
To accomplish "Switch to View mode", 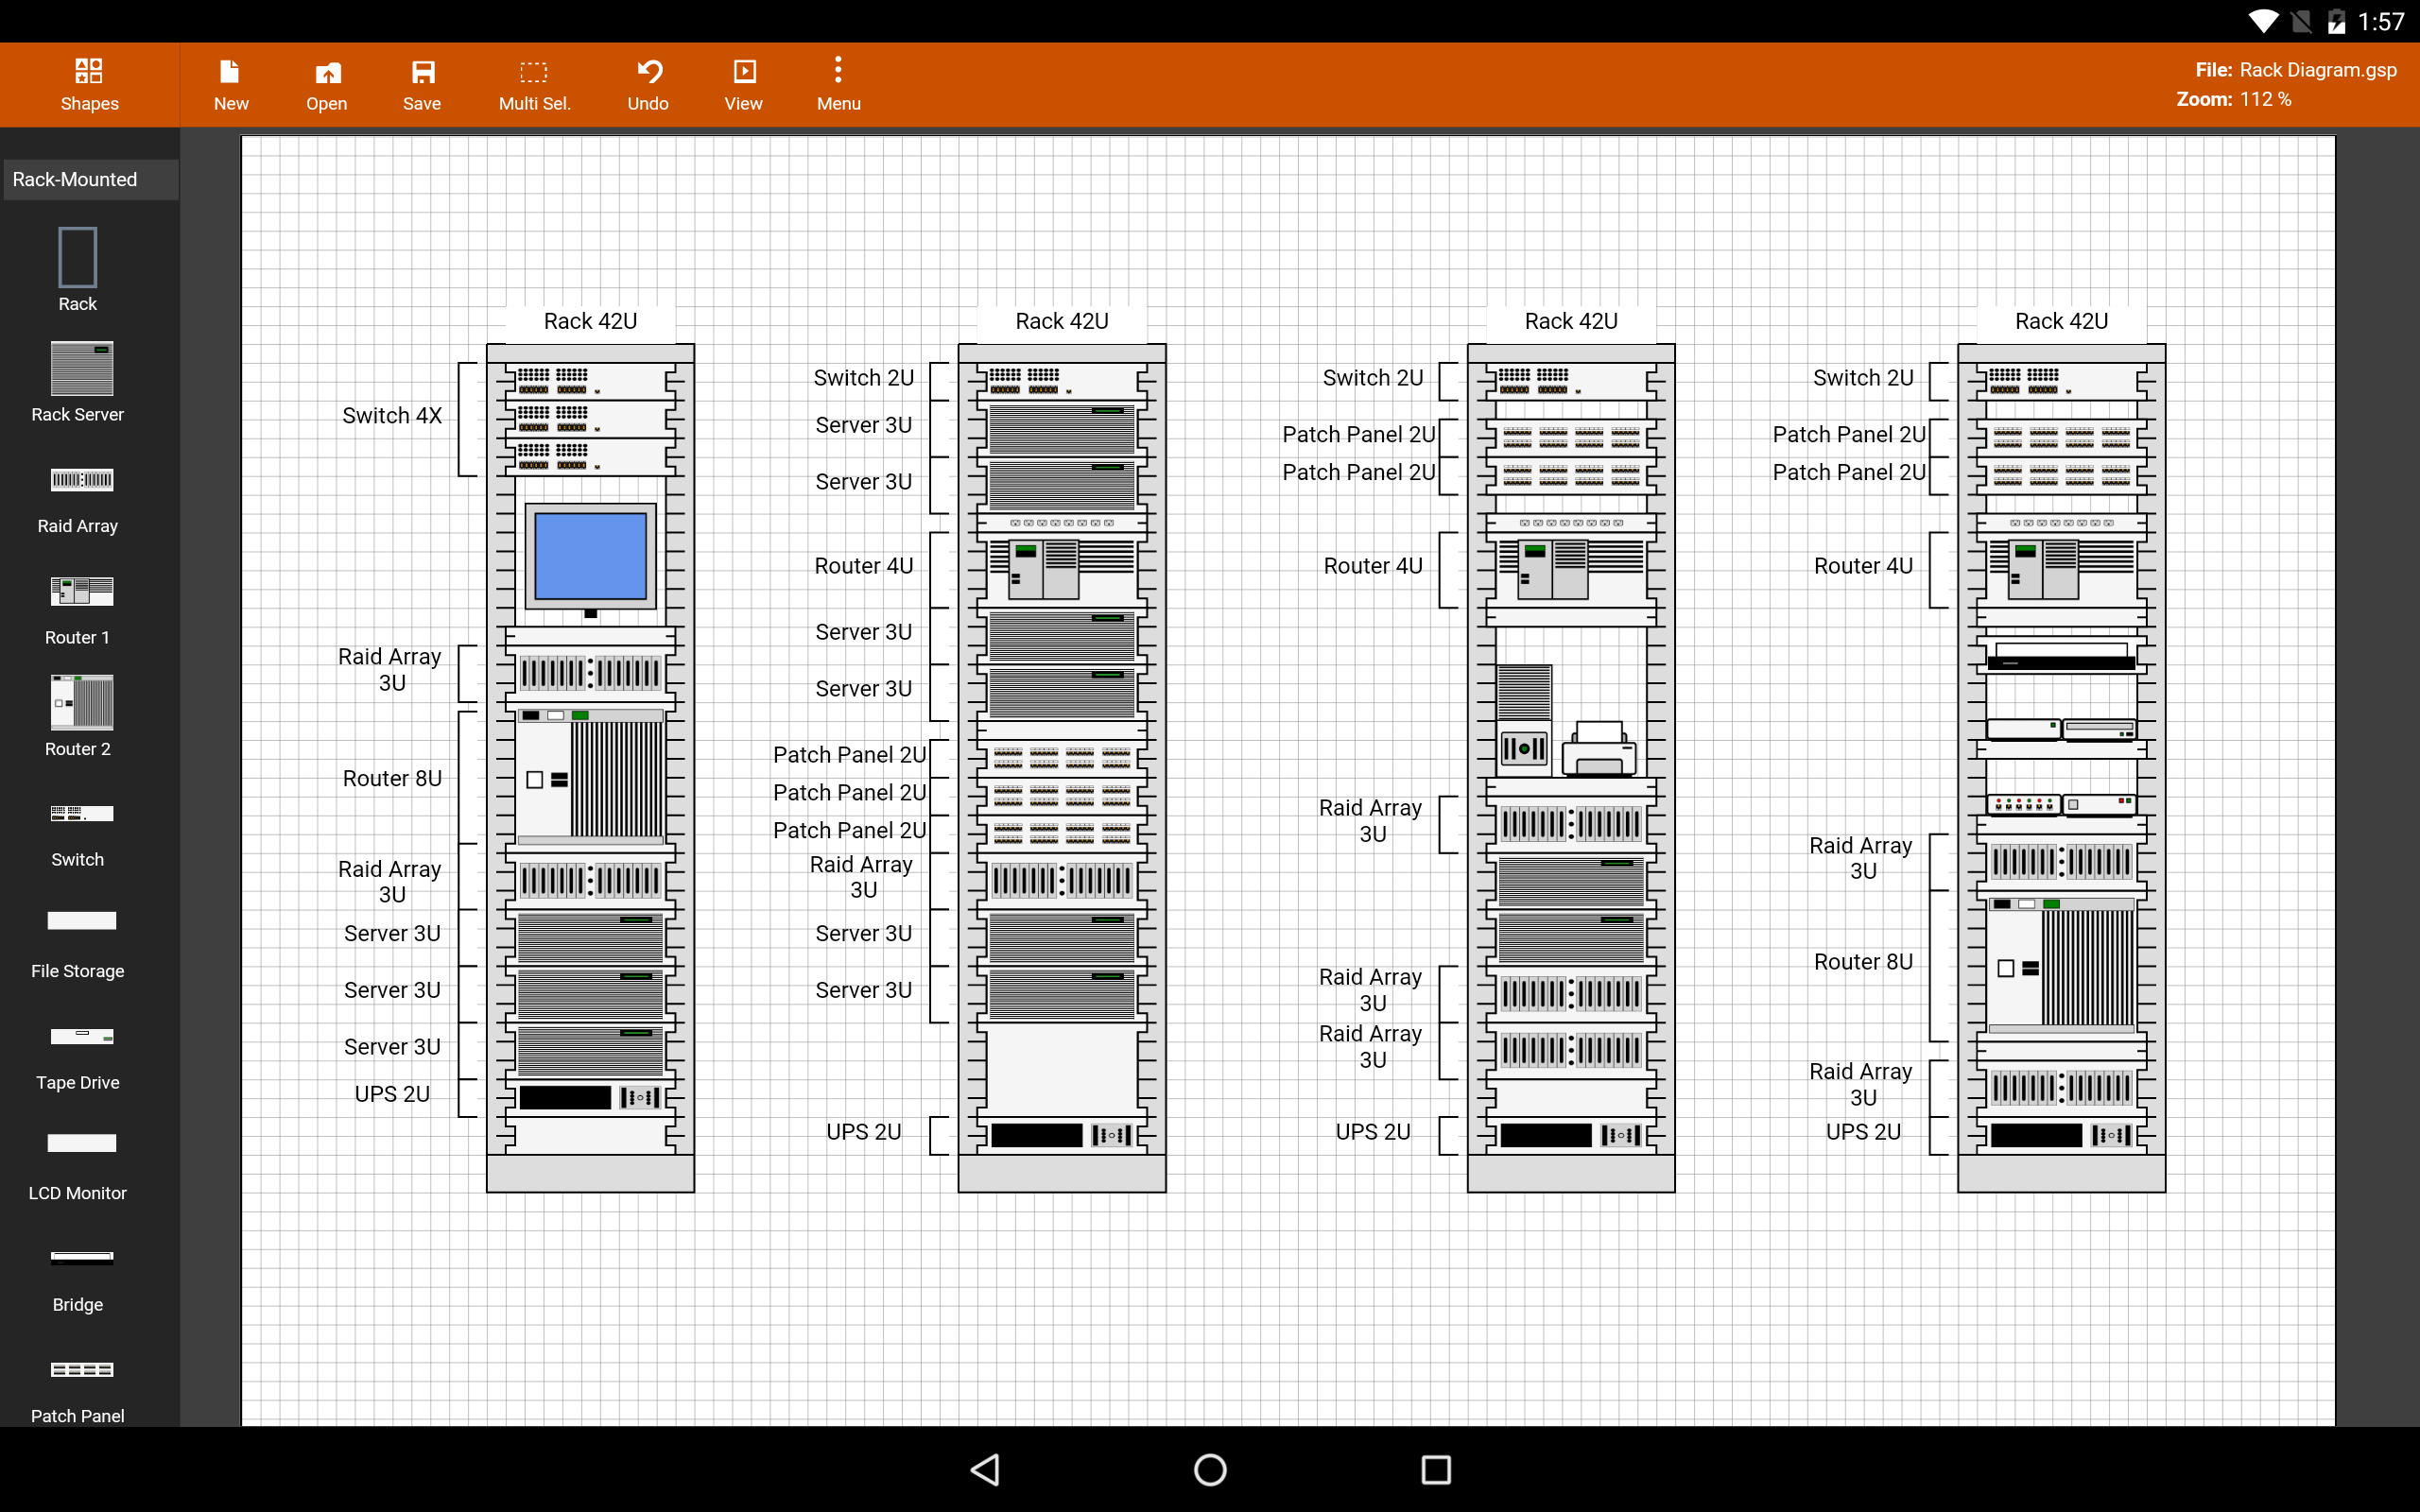I will (743, 84).
